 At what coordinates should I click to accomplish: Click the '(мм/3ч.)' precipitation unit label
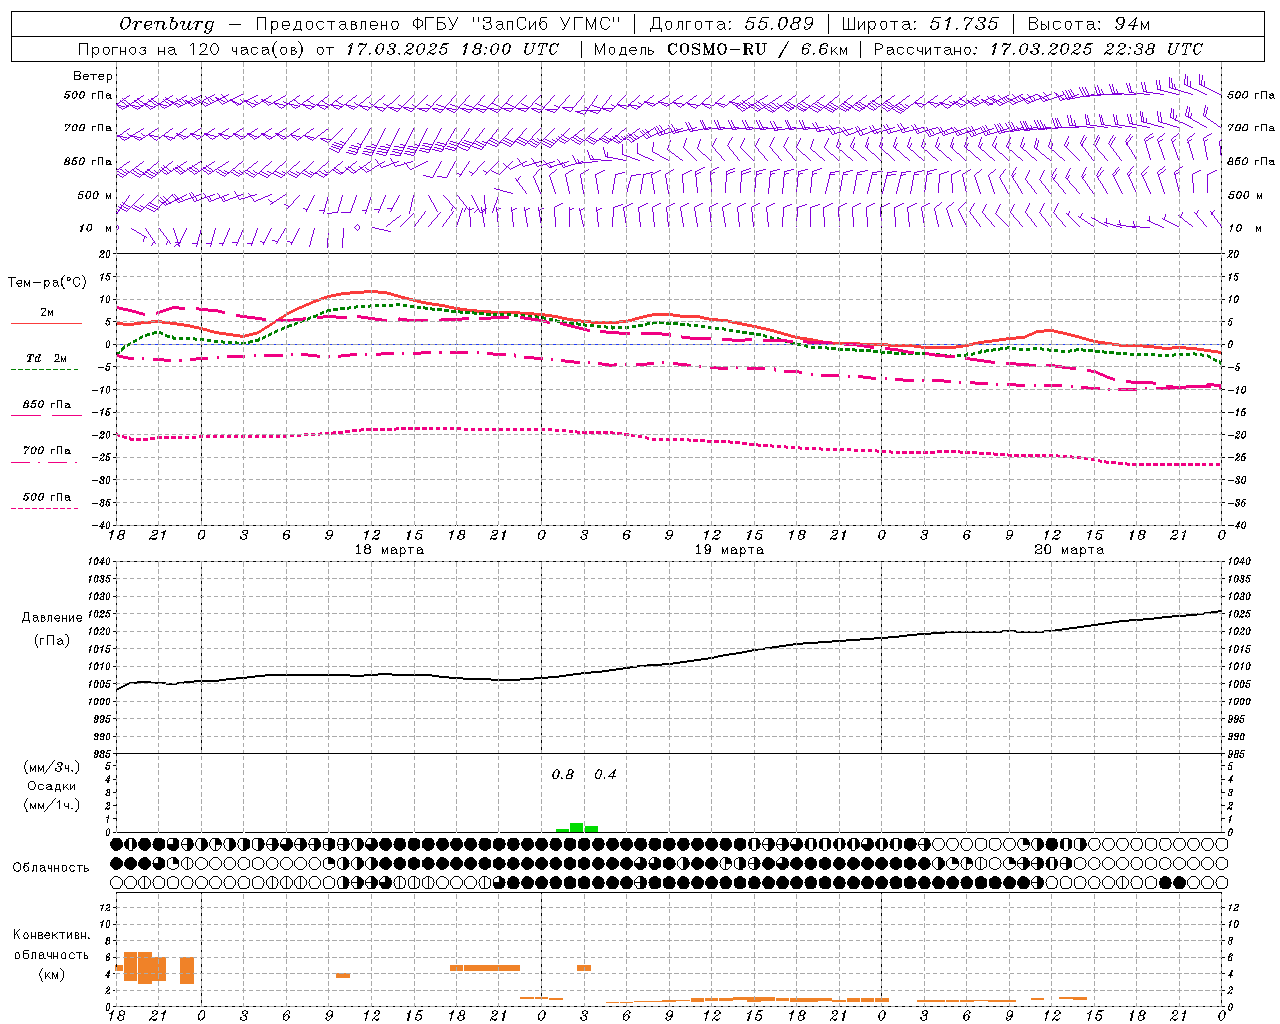tap(51, 767)
